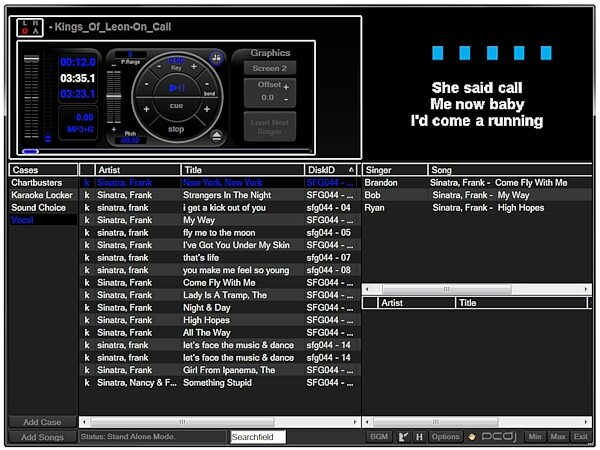Select song Strangers In The Night
This screenshot has height=450, width=600.
coord(220,195)
